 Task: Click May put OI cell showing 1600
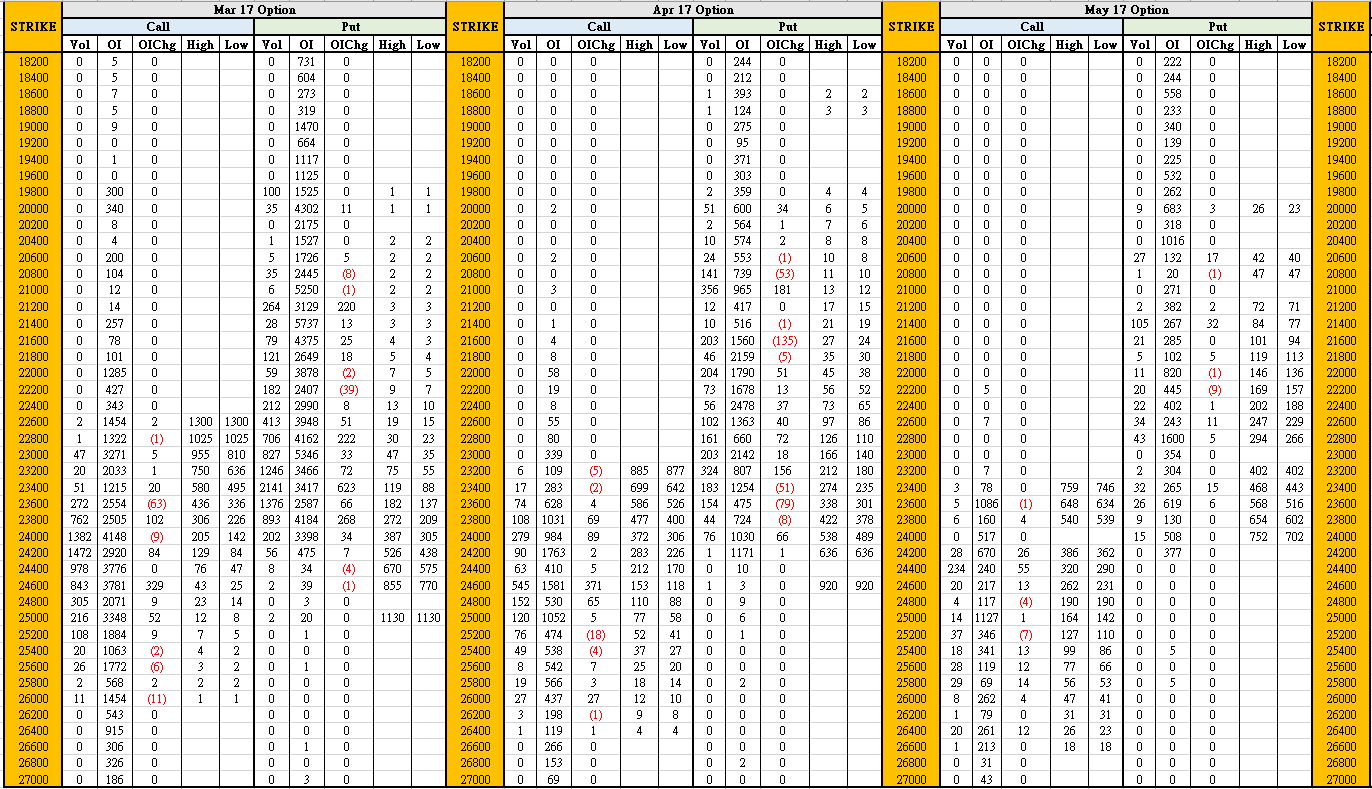point(1172,437)
